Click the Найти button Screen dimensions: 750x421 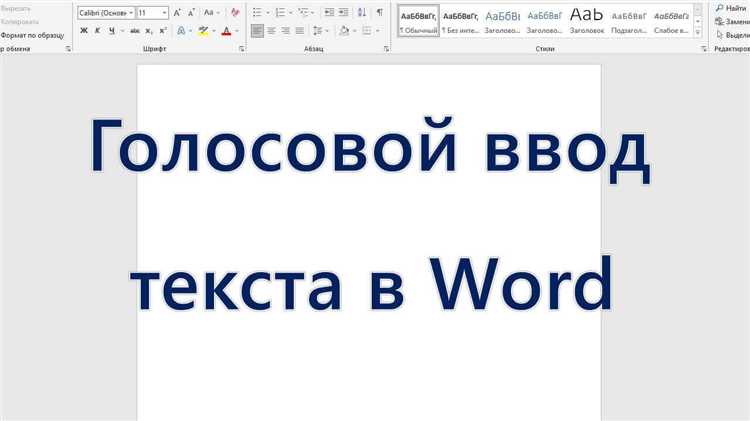[733, 8]
